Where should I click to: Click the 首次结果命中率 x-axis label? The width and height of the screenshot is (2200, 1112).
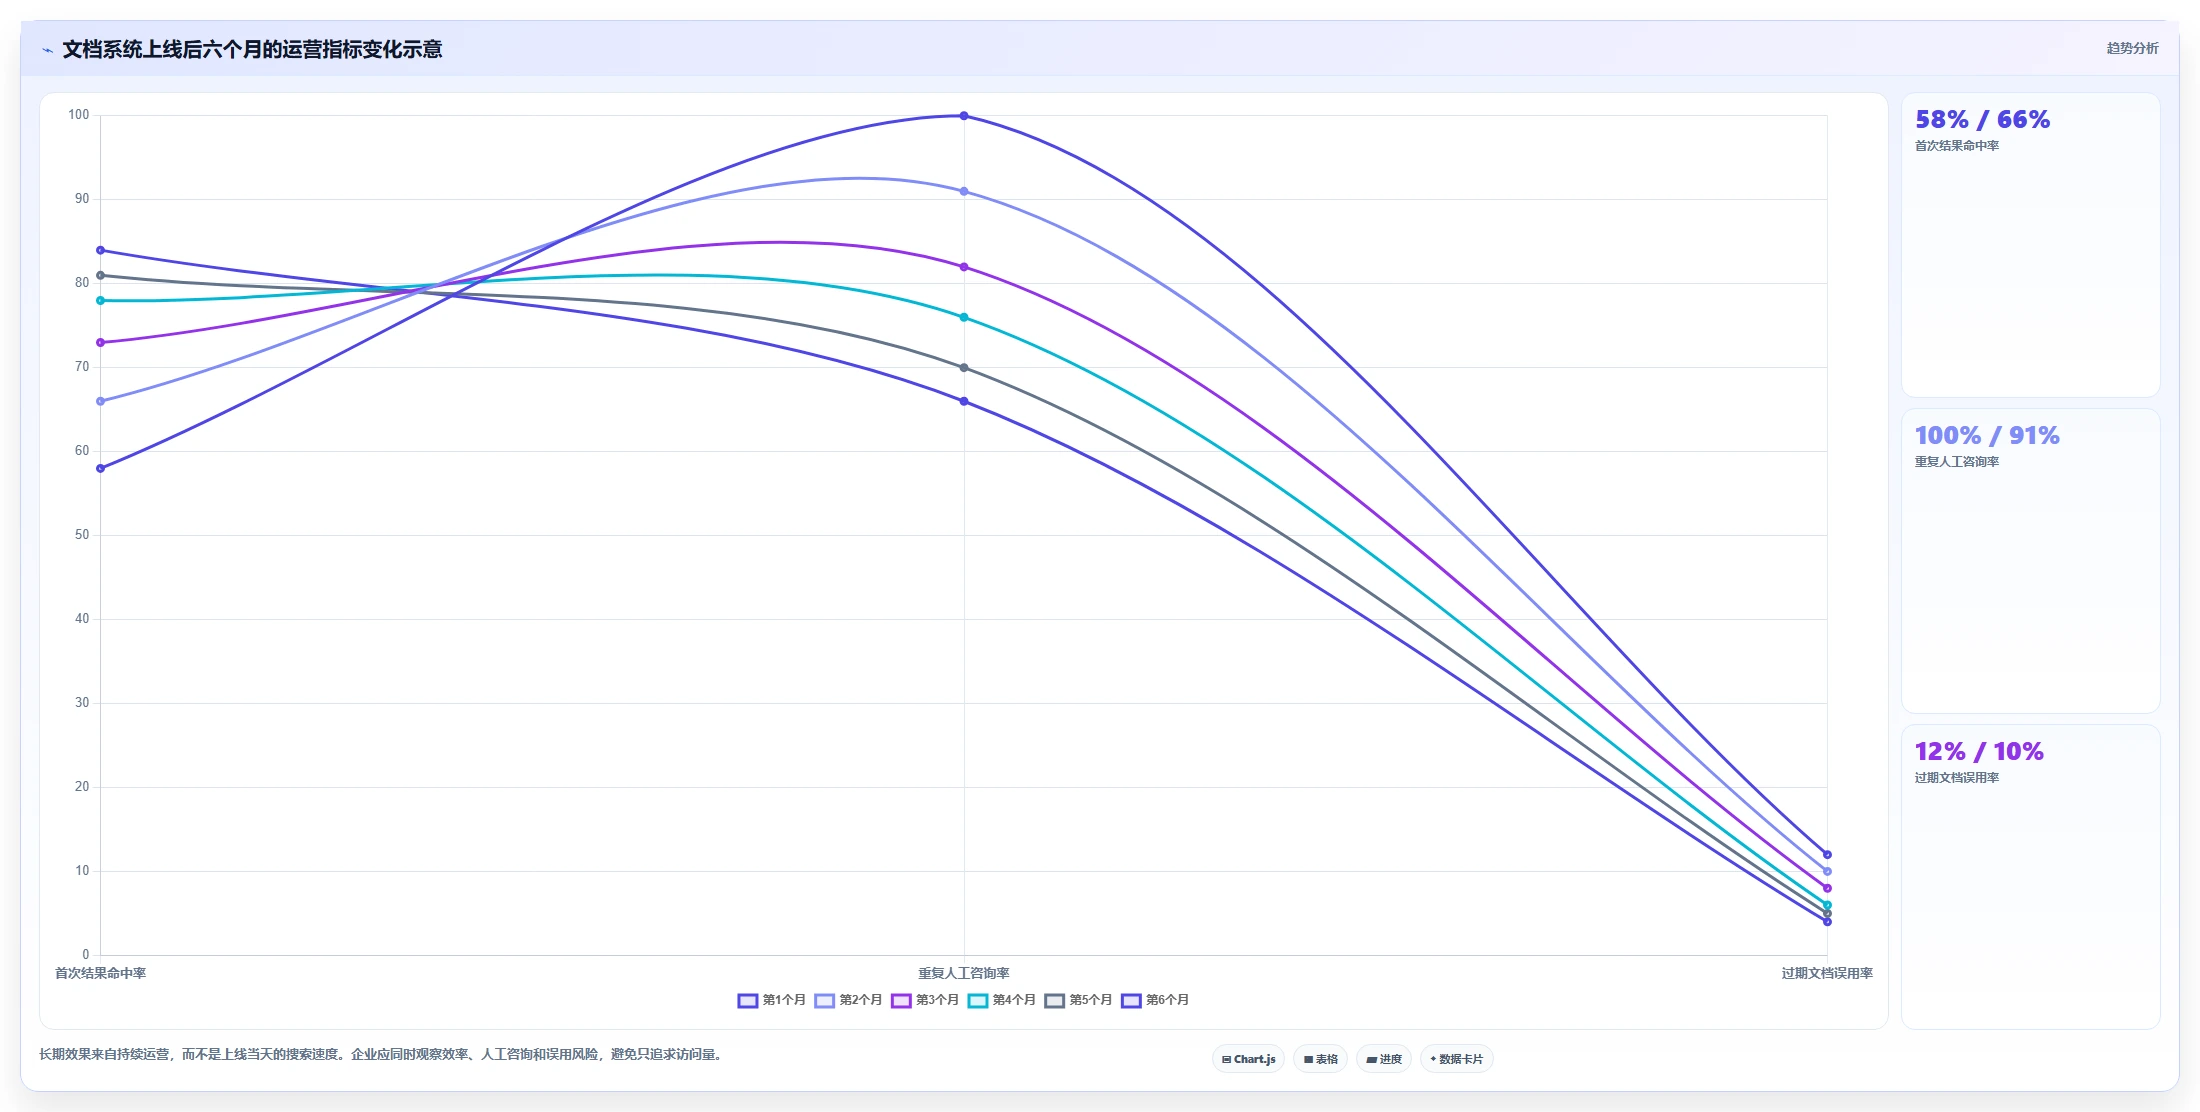pos(100,973)
